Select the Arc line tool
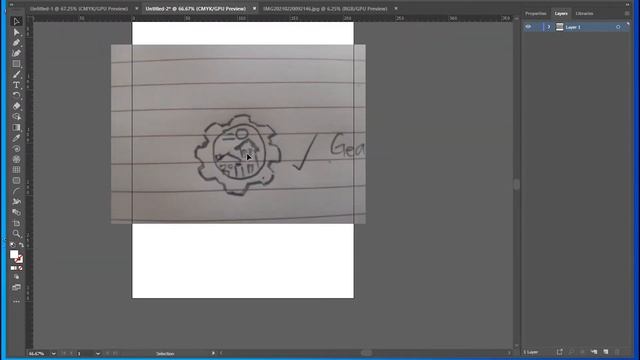640x360 pixels. point(16,191)
